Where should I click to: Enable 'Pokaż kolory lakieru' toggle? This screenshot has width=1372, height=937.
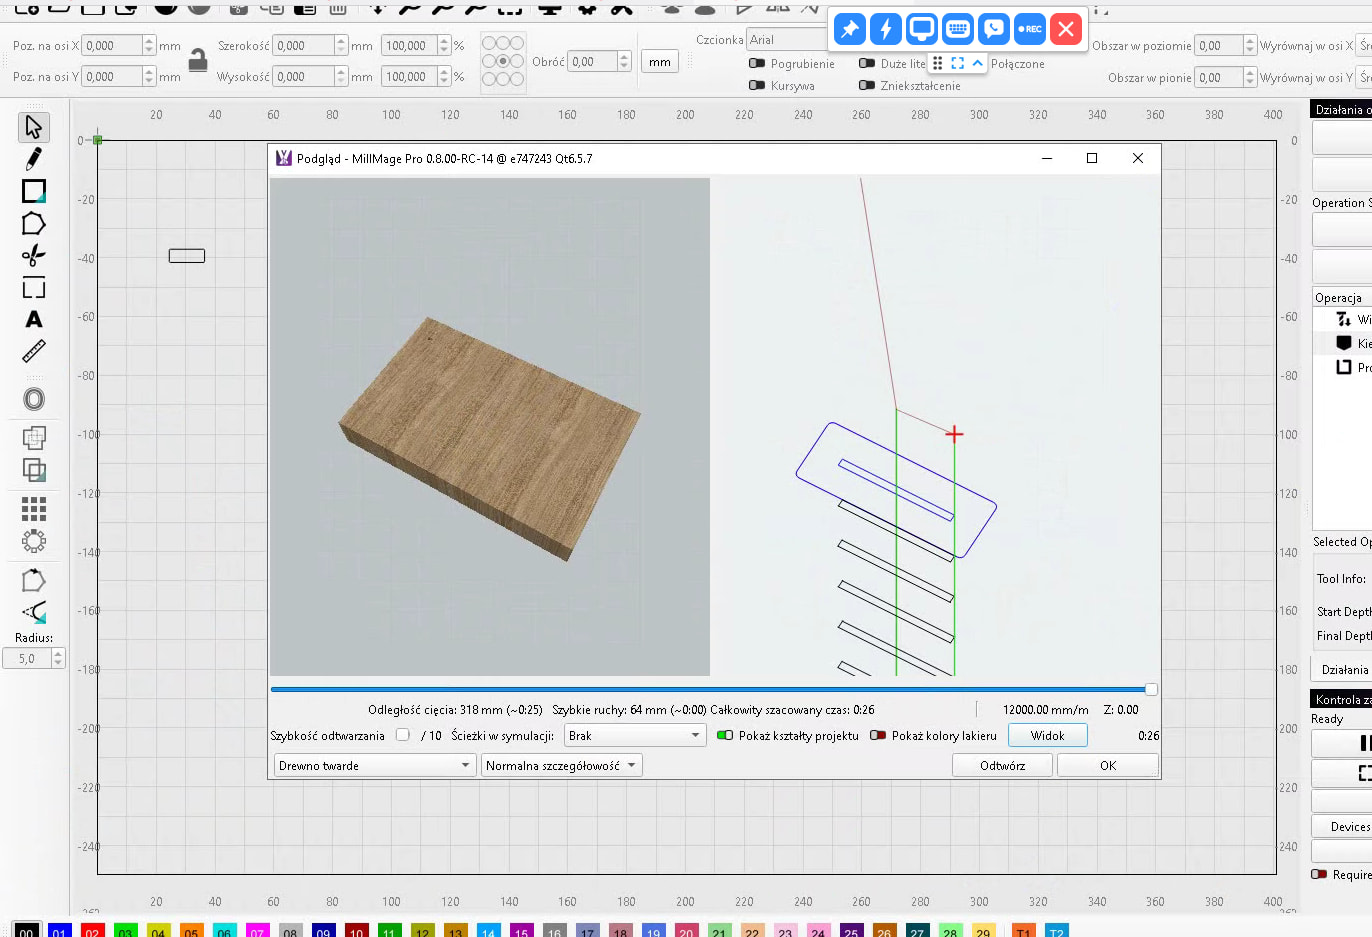878,736
